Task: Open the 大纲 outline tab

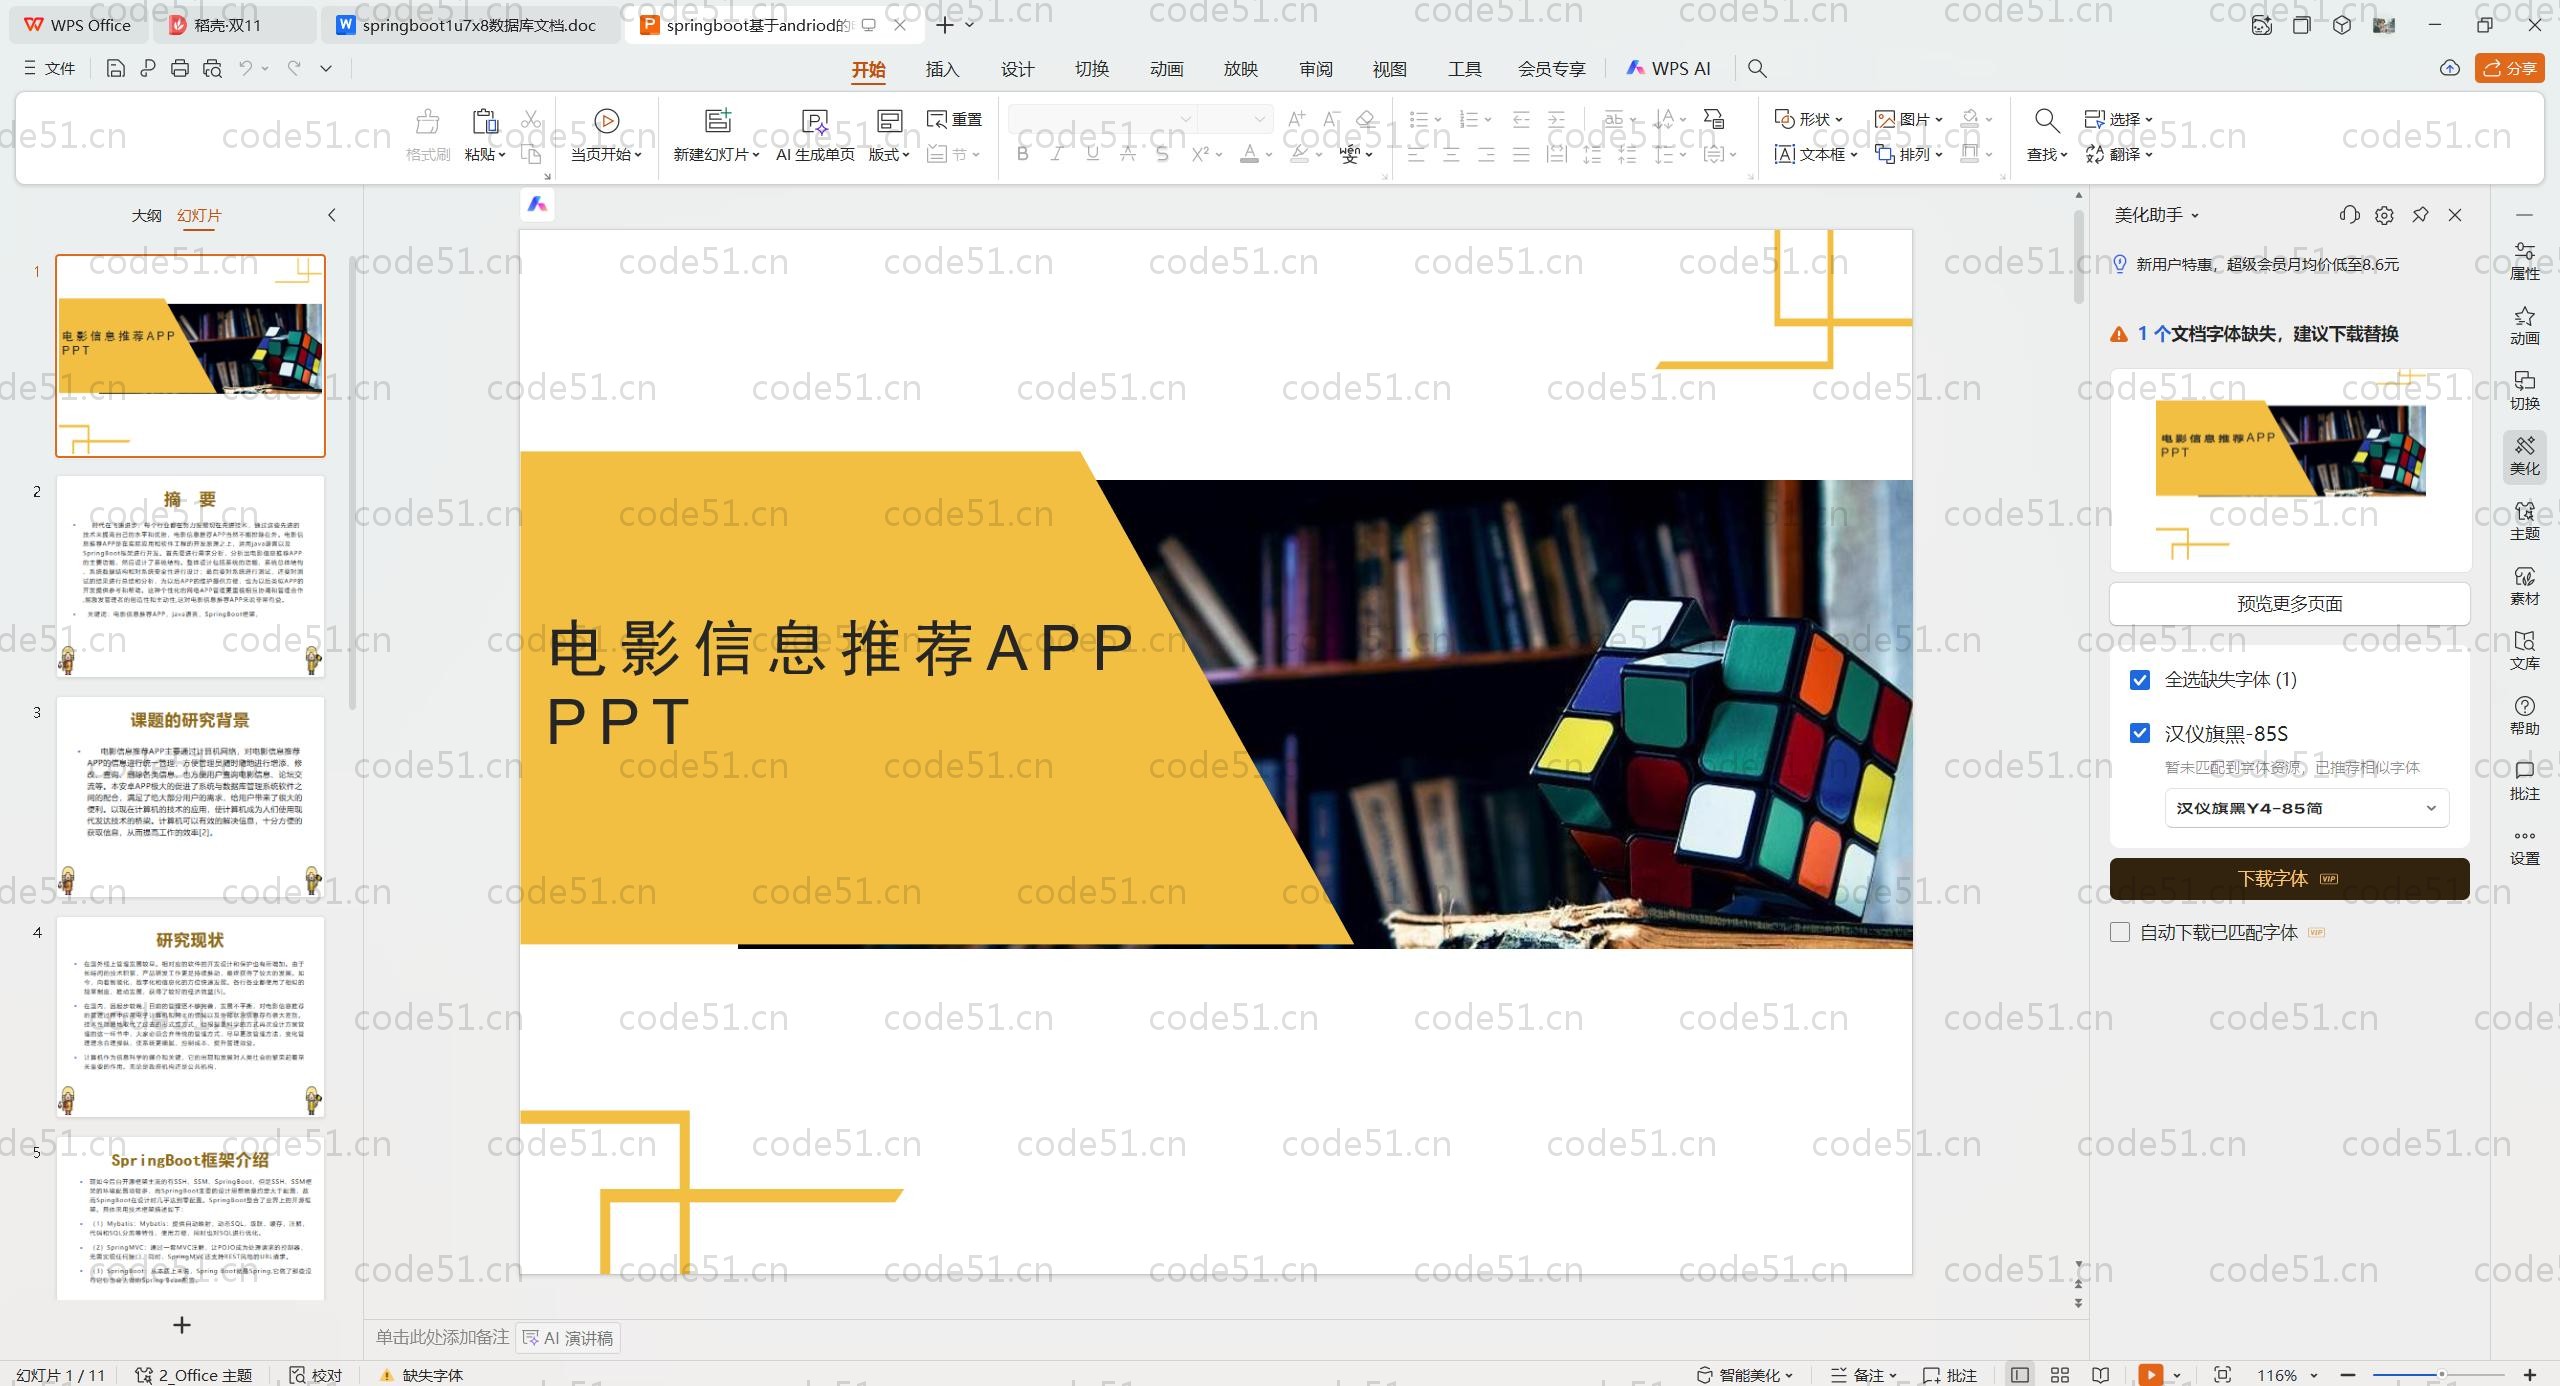Action: pyautogui.click(x=146, y=215)
